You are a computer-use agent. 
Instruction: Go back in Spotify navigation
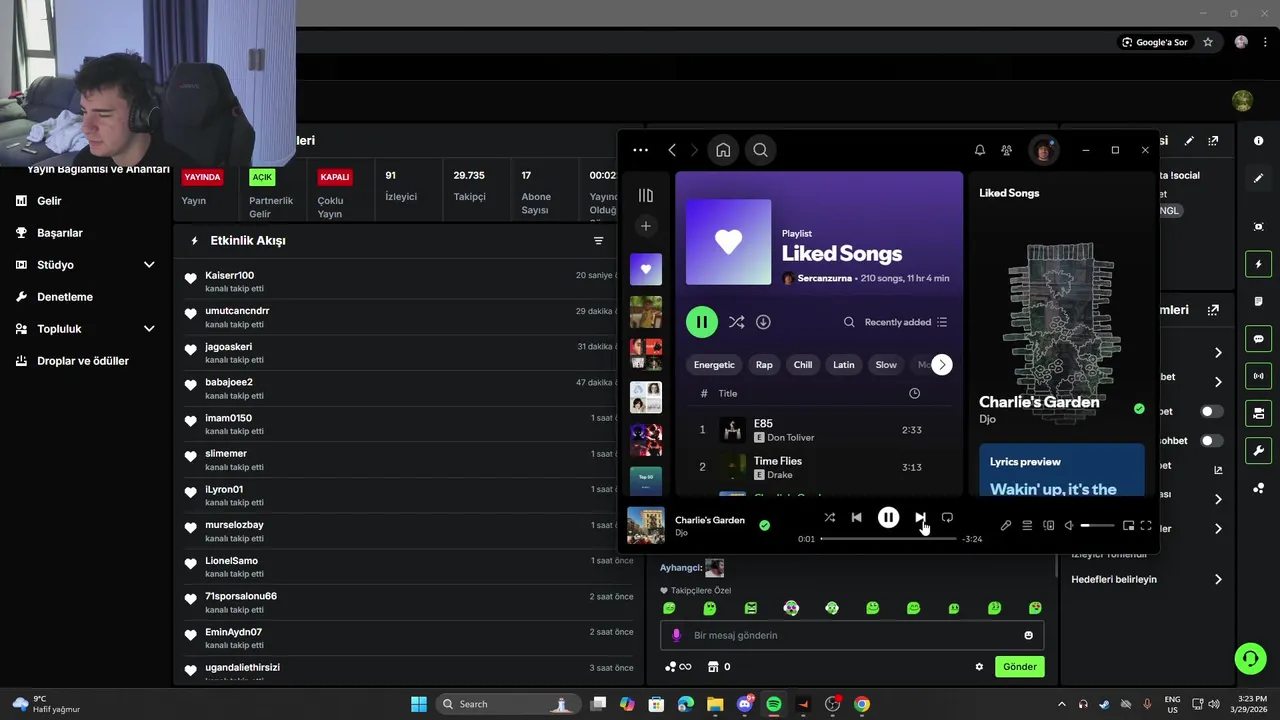coord(672,150)
